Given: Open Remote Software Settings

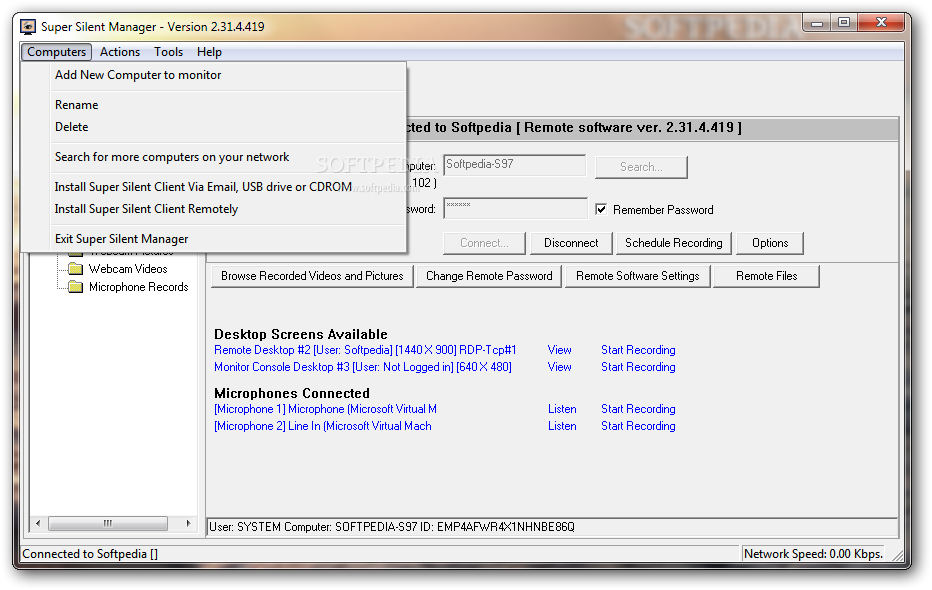Looking at the screenshot, I should coord(638,276).
